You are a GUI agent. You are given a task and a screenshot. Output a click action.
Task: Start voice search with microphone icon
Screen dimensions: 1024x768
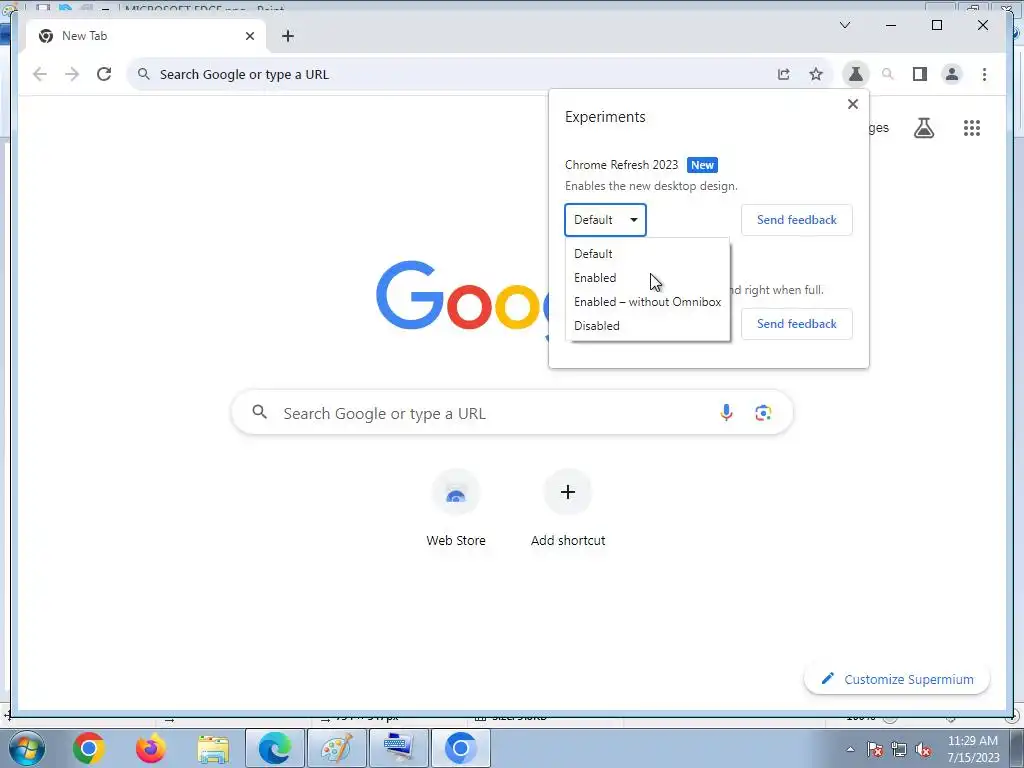point(726,413)
